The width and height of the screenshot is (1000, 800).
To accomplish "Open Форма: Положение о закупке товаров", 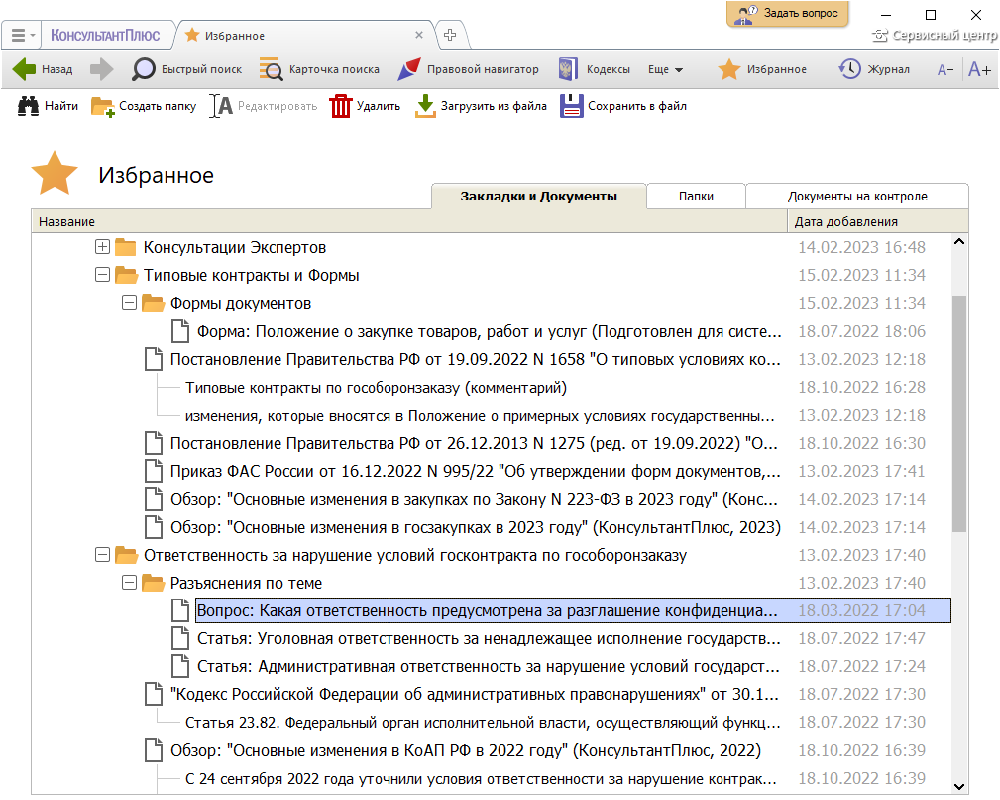I will 489,331.
